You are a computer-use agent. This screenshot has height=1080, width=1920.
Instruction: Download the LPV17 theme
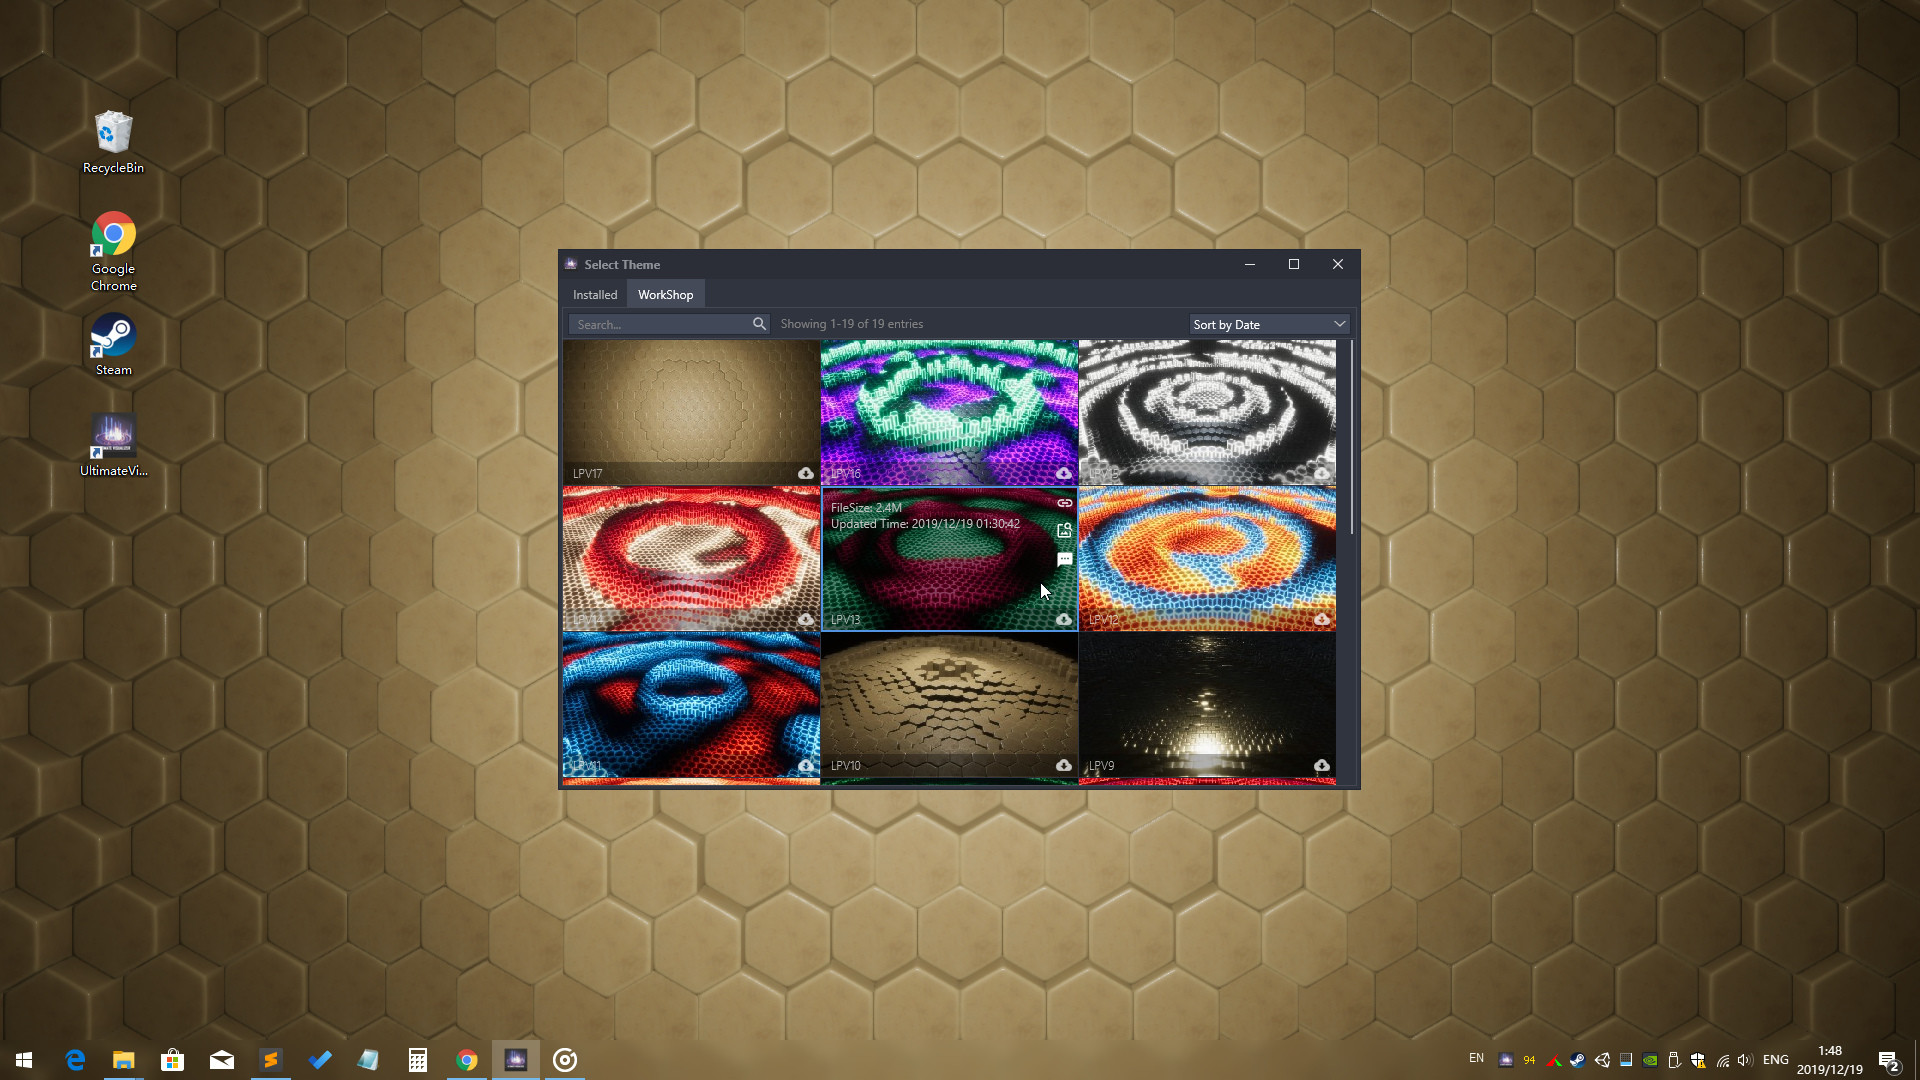pyautogui.click(x=807, y=473)
